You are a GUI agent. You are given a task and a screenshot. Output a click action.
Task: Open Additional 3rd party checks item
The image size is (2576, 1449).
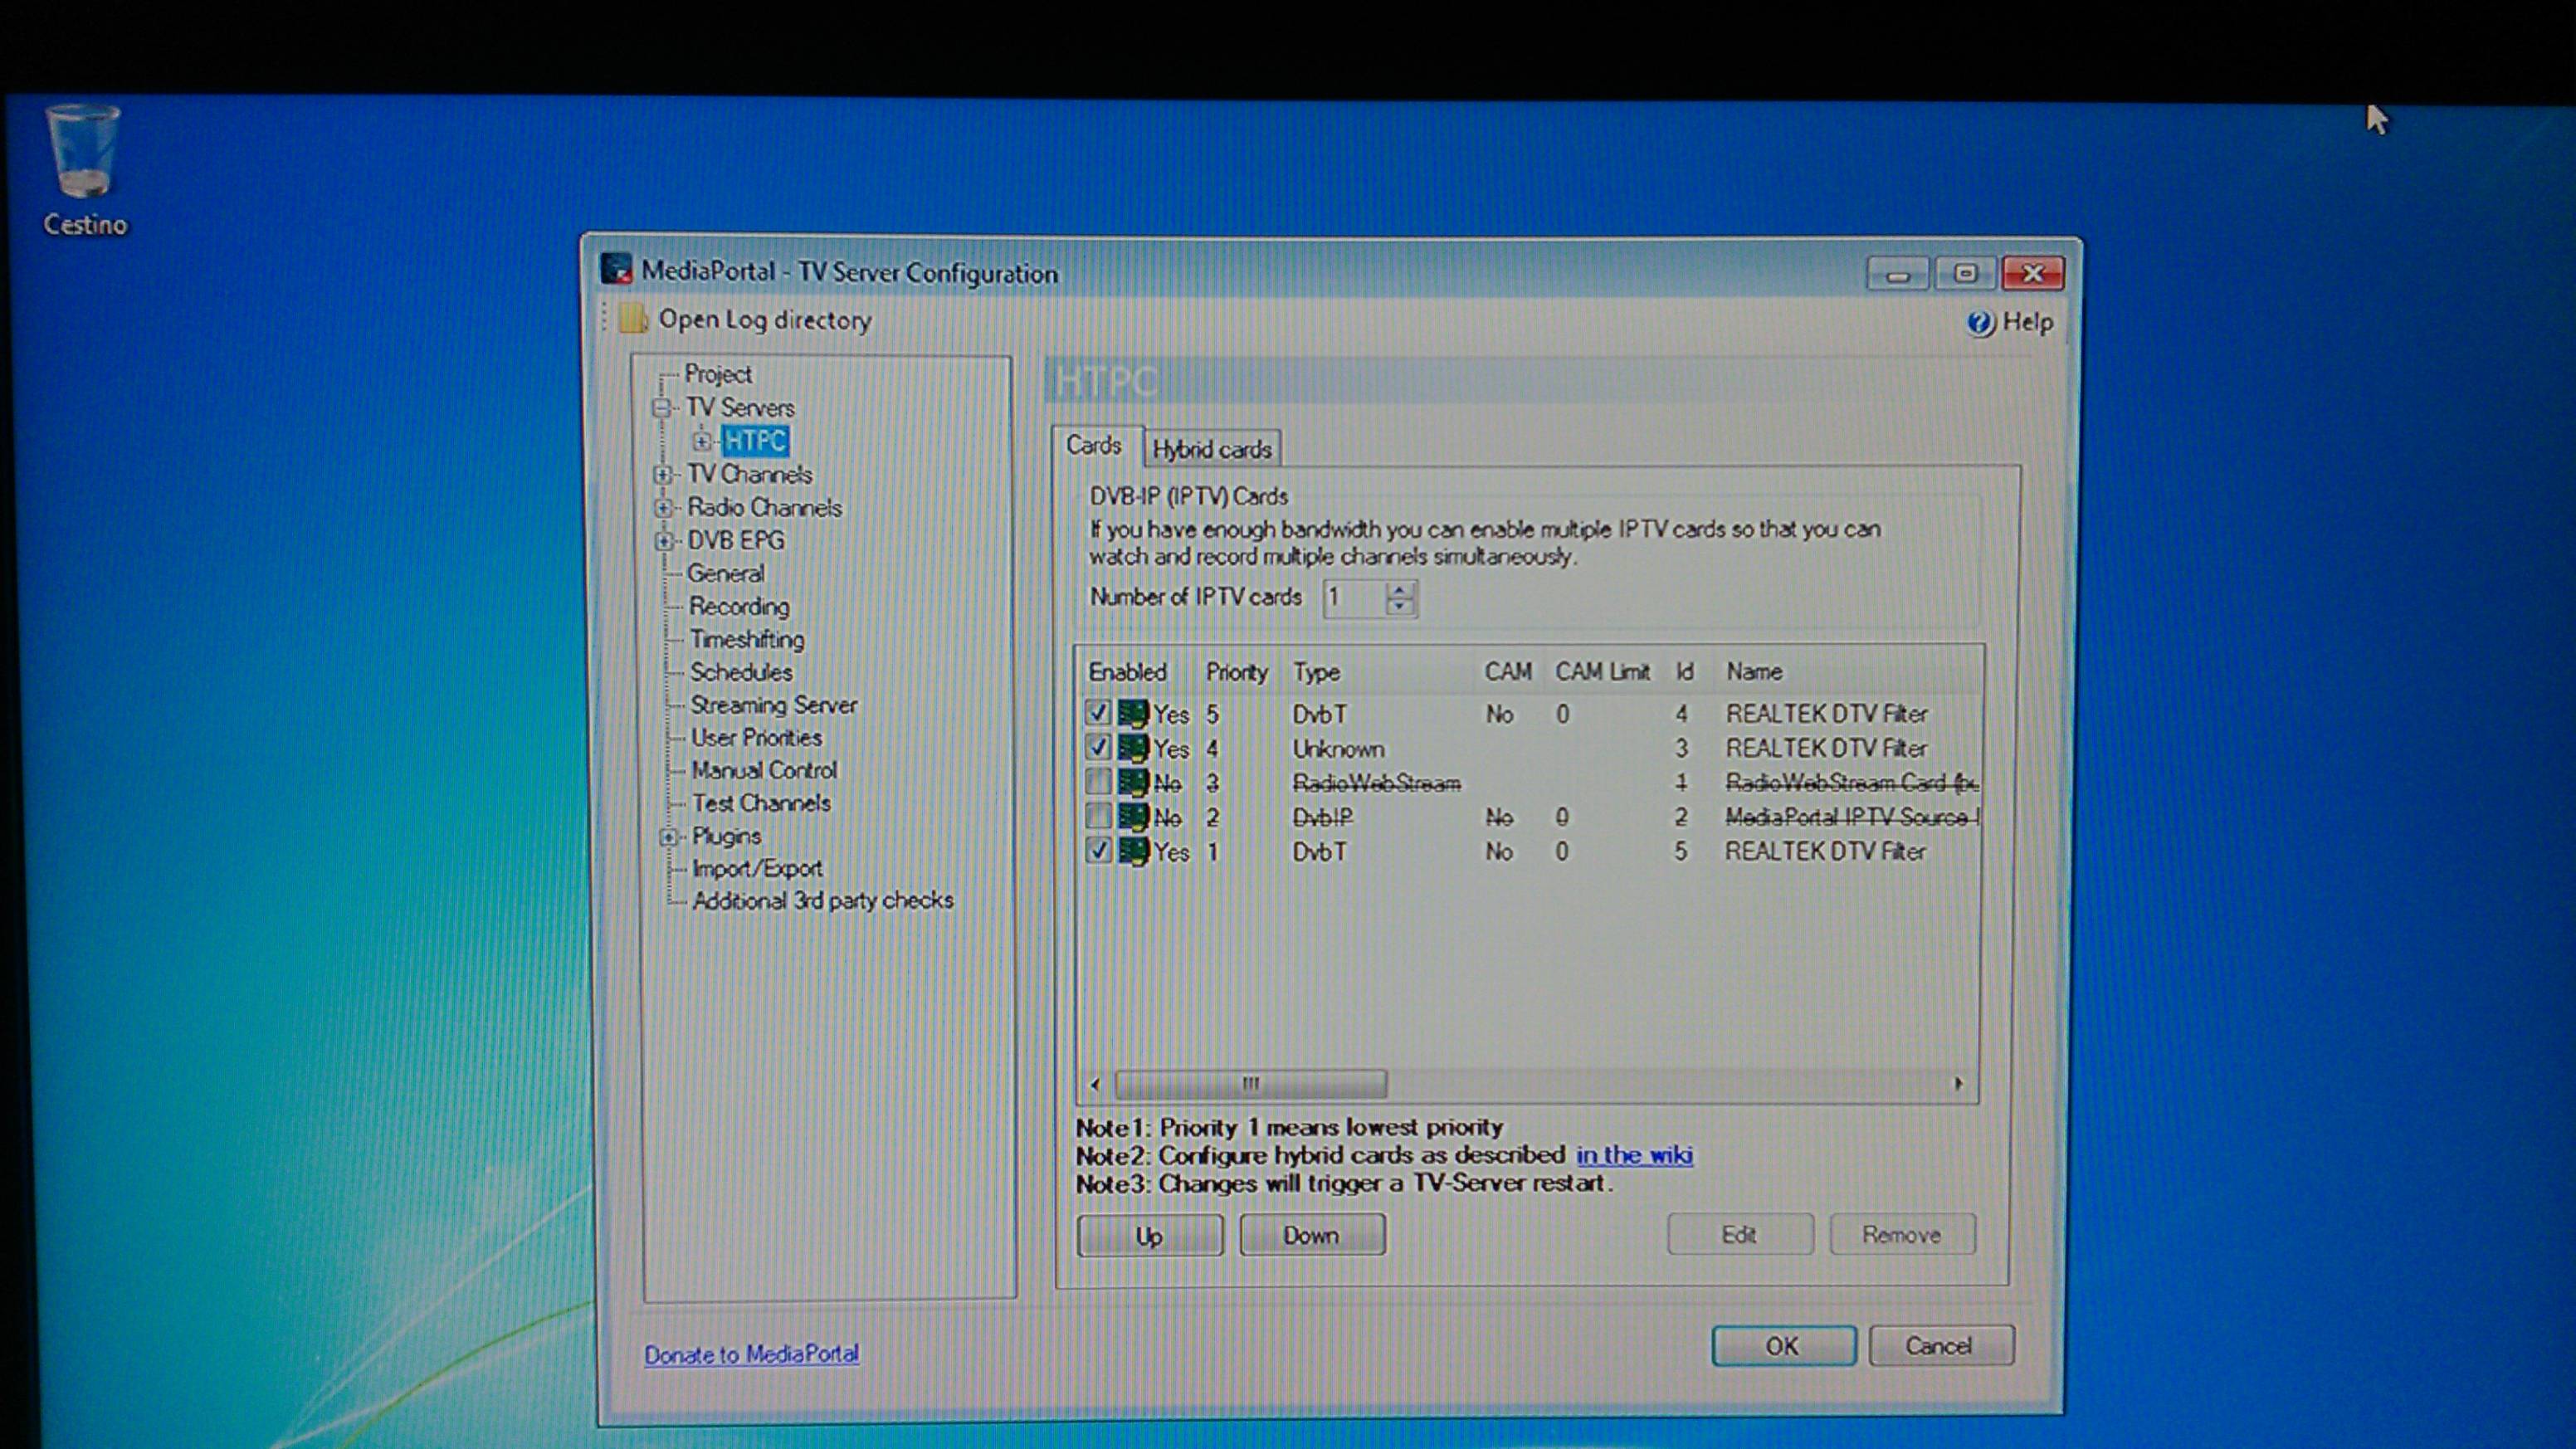(823, 900)
